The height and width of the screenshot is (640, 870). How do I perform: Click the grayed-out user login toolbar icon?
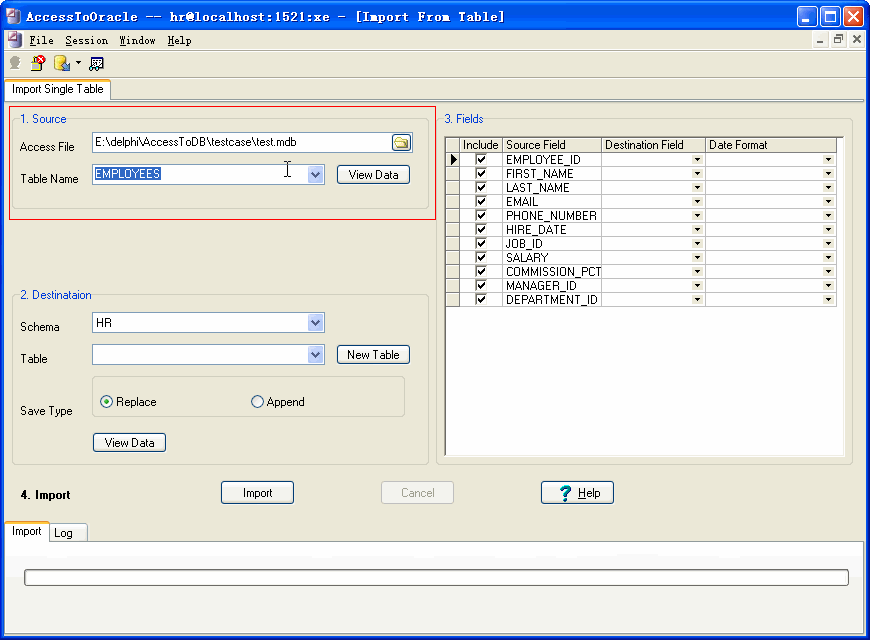[15, 63]
